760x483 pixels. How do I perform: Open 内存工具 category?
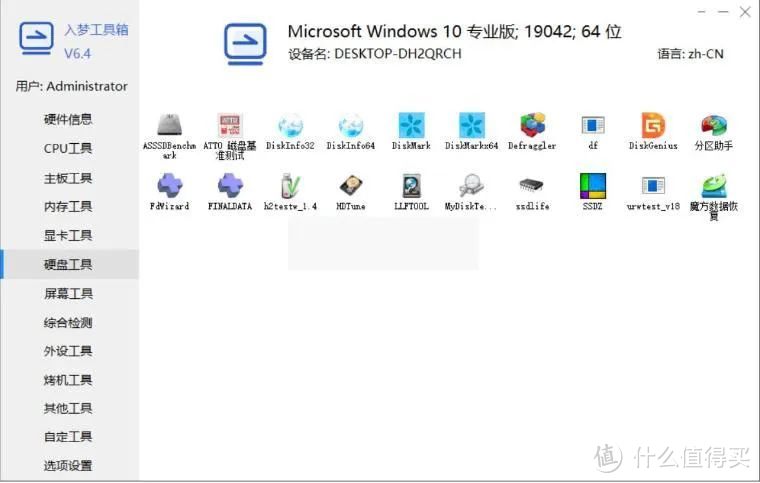coord(68,206)
